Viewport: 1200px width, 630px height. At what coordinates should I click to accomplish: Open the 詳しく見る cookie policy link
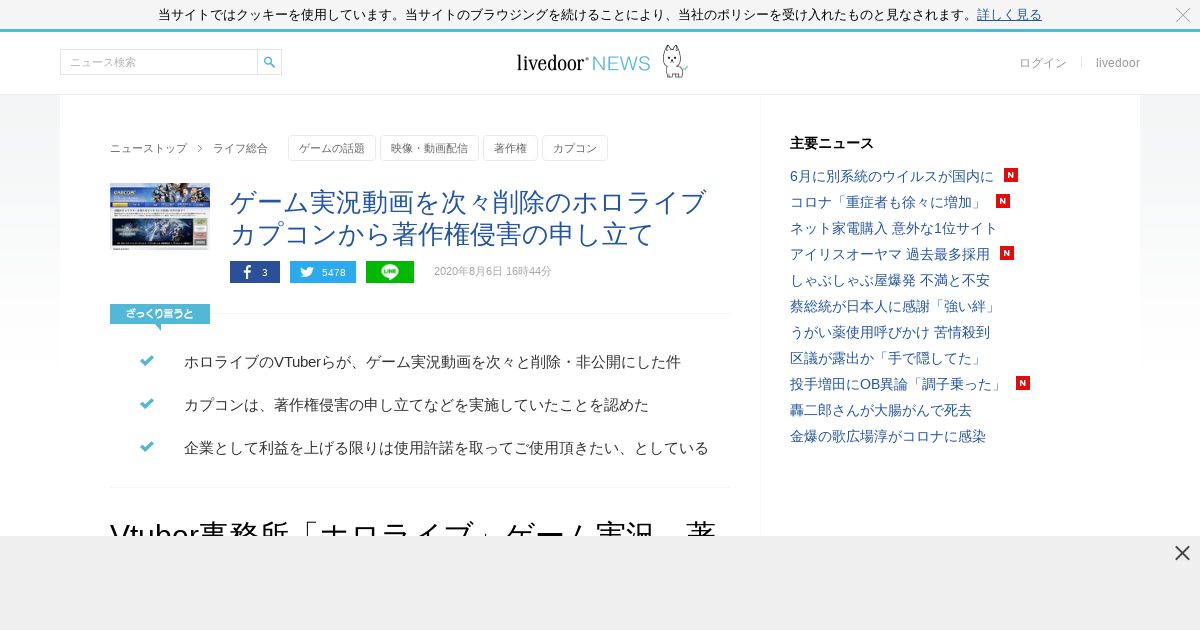[x=1009, y=15]
